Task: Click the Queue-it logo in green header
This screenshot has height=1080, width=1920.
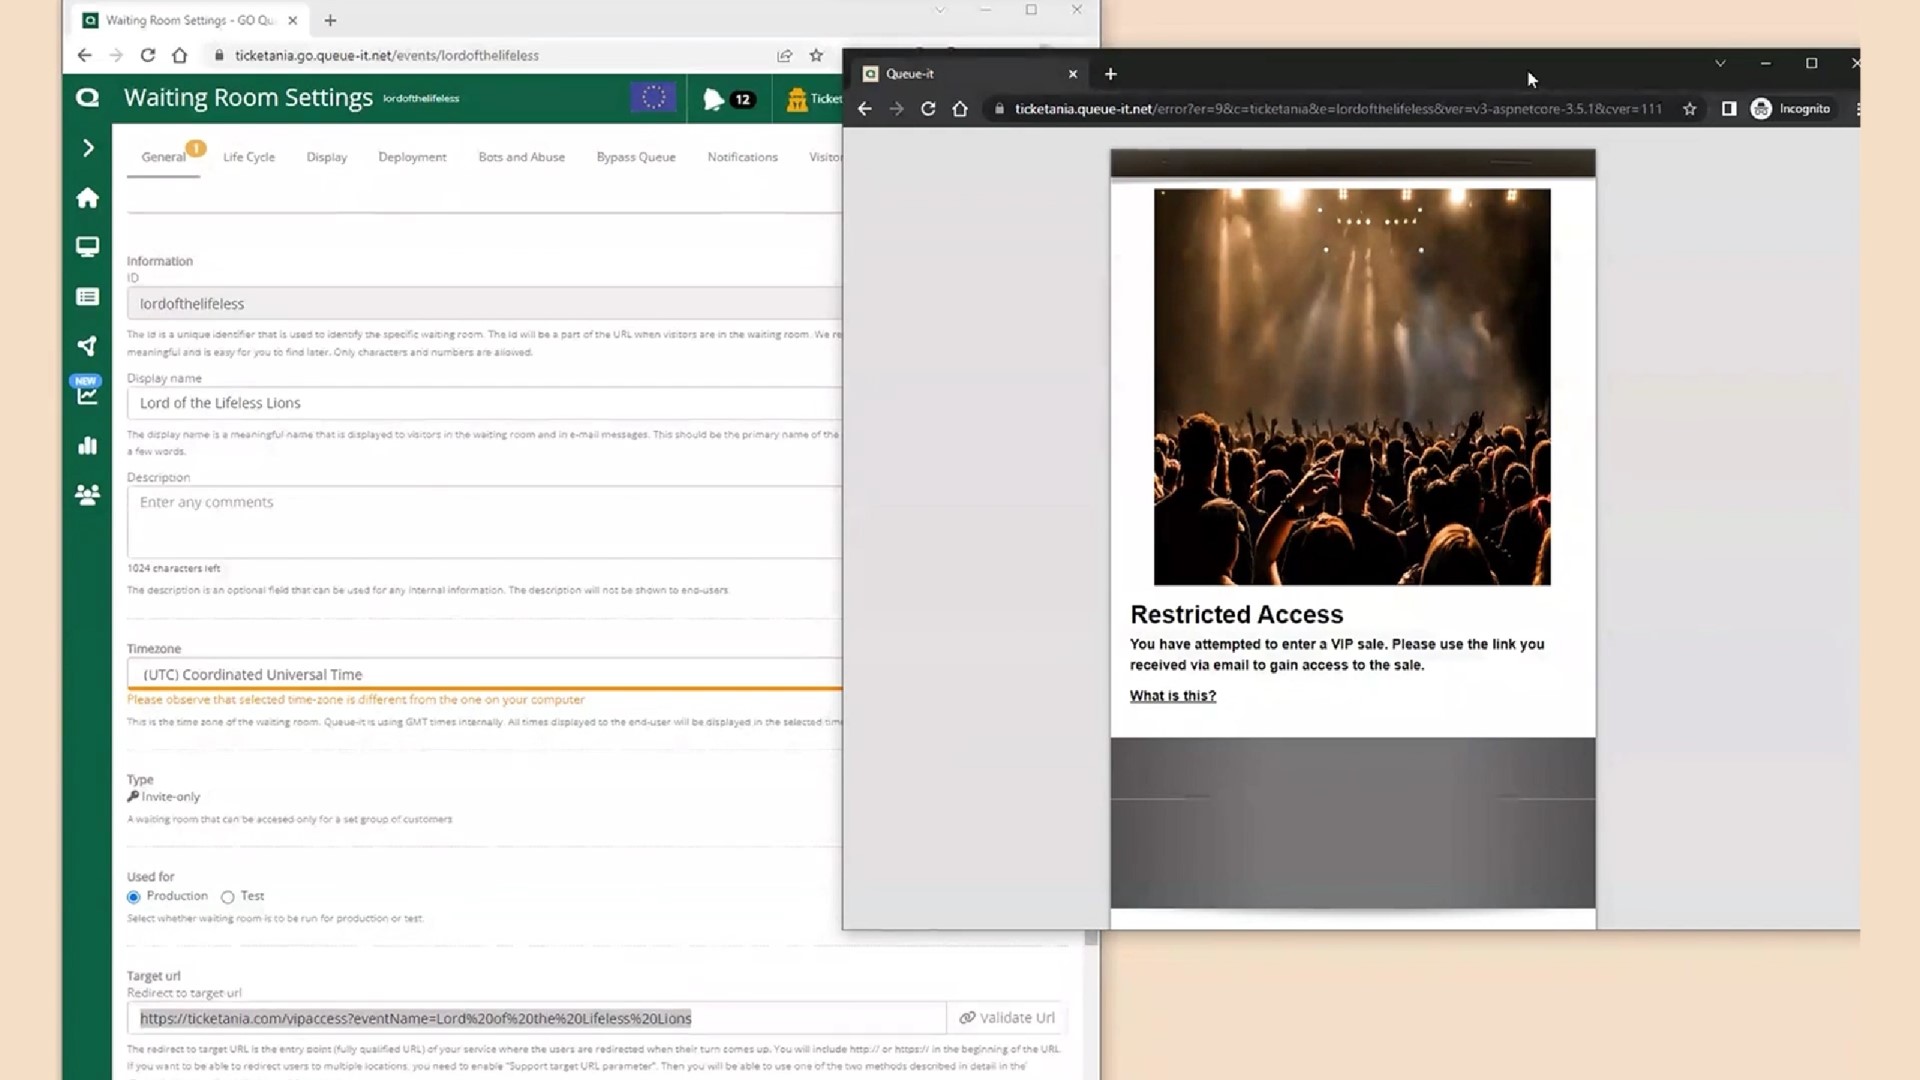Action: pos(88,98)
